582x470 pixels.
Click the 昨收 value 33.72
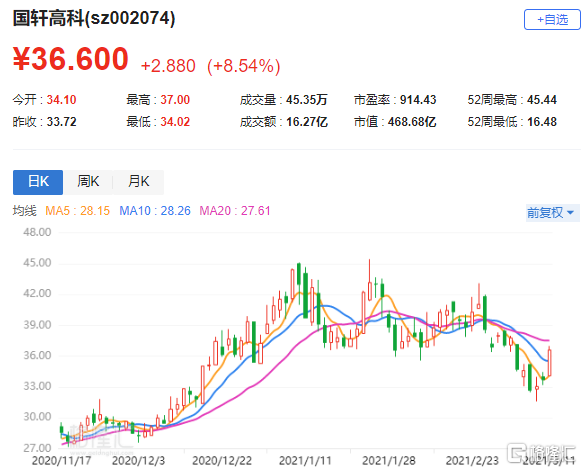click(61, 121)
